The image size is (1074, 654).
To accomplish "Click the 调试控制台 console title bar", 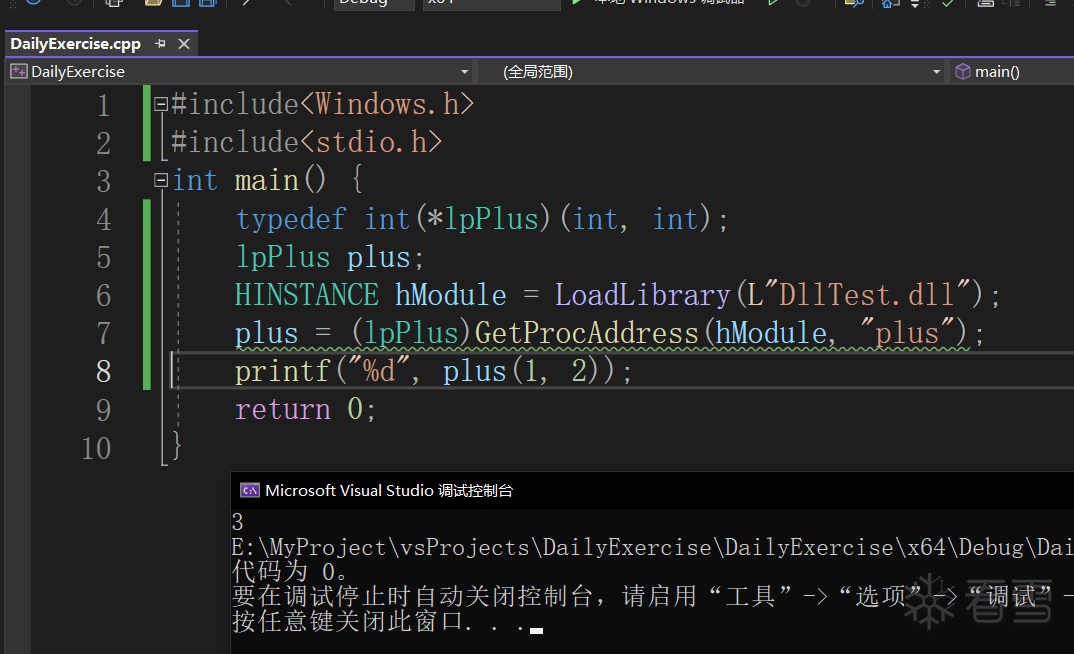I will [600, 491].
